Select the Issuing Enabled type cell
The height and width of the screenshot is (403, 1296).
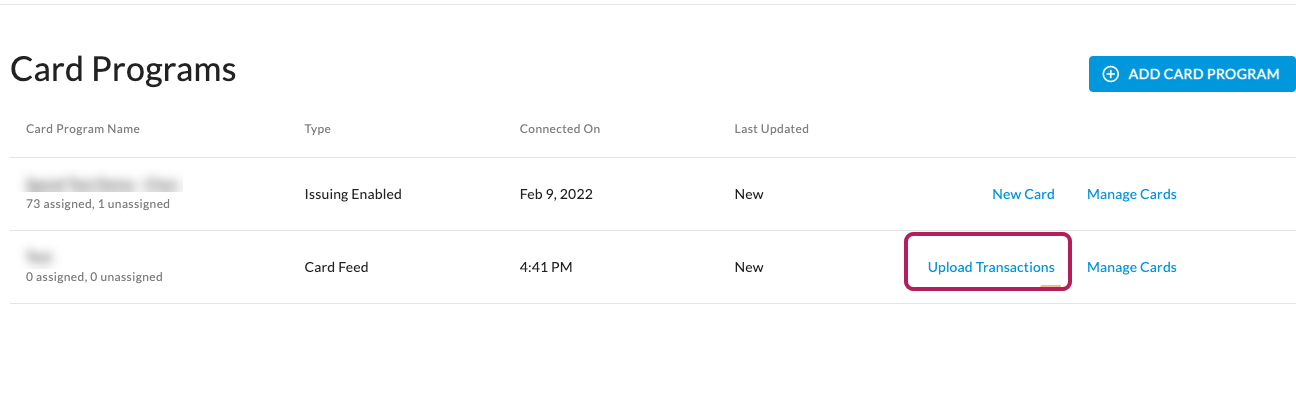tap(353, 194)
